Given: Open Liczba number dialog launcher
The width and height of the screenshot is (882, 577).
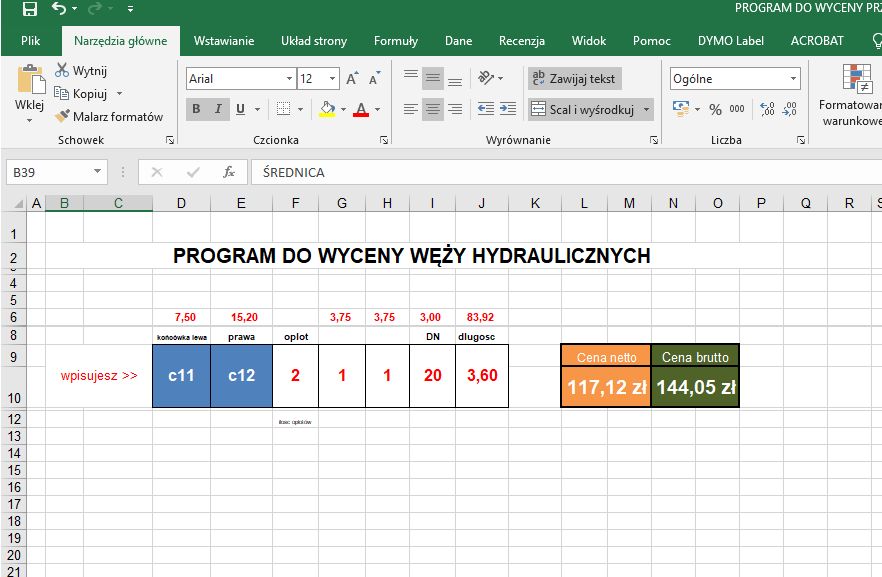Looking at the screenshot, I should (x=800, y=140).
